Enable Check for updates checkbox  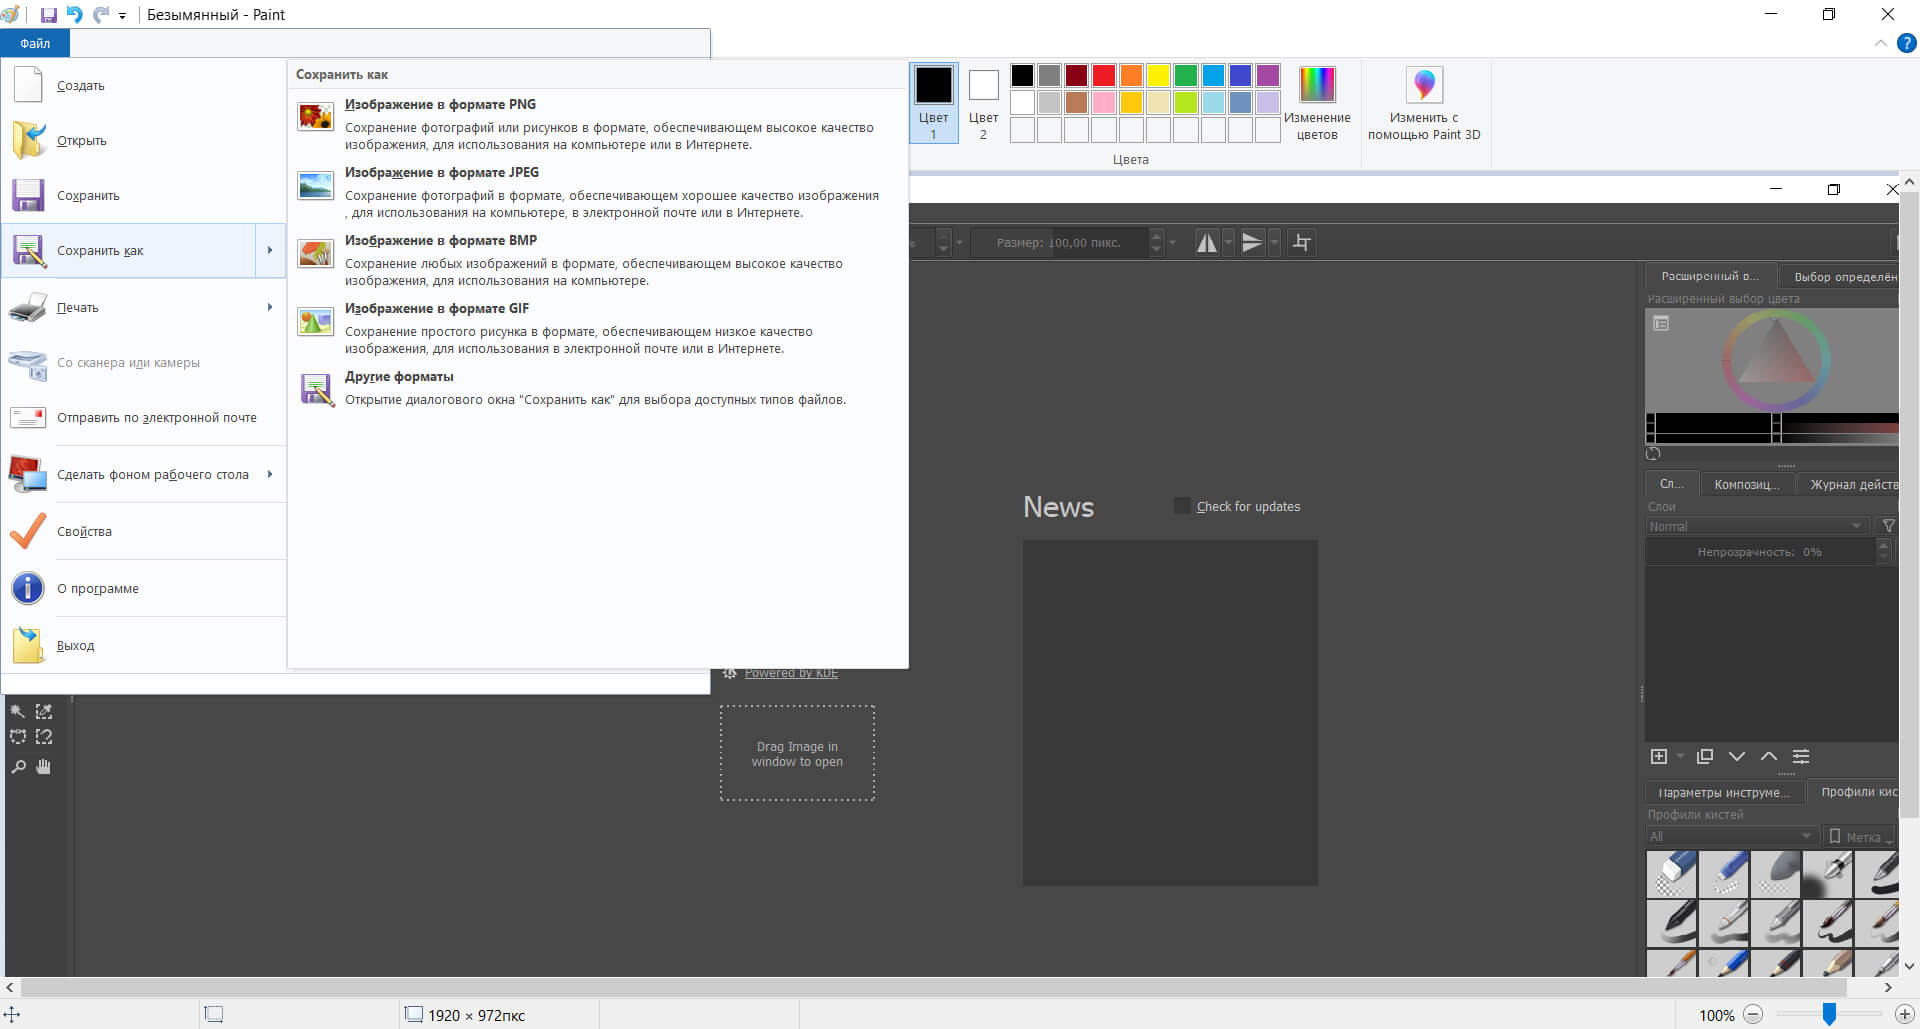coord(1182,506)
